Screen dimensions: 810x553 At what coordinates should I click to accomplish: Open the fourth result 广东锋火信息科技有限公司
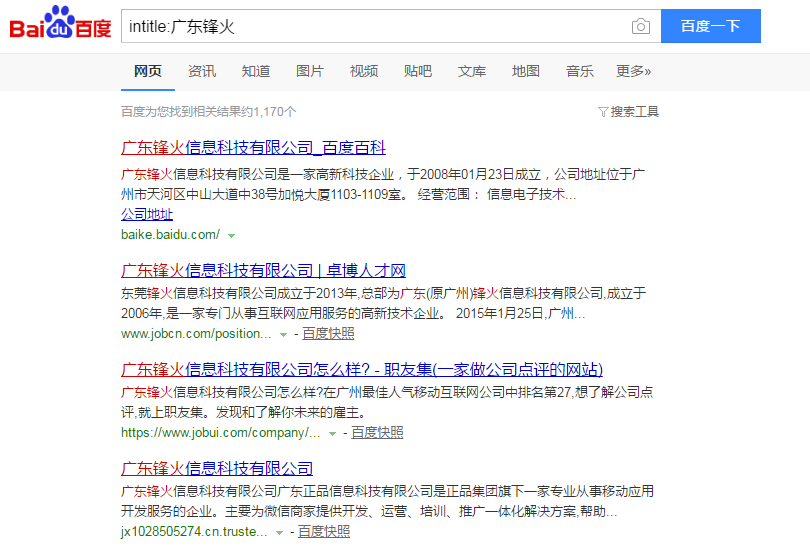[217, 469]
